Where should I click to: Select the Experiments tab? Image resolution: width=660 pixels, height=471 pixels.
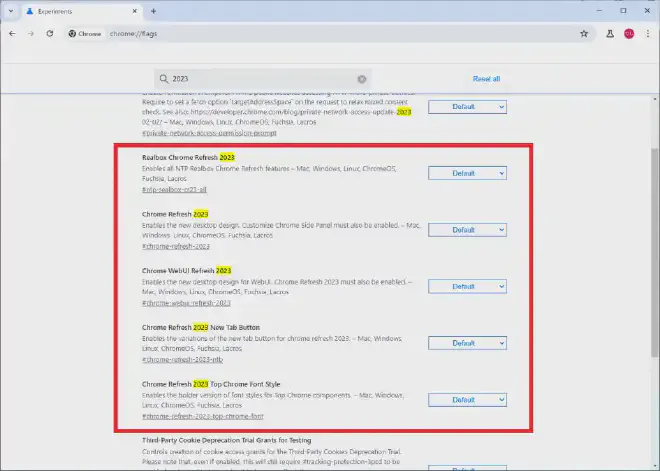[x=82, y=11]
